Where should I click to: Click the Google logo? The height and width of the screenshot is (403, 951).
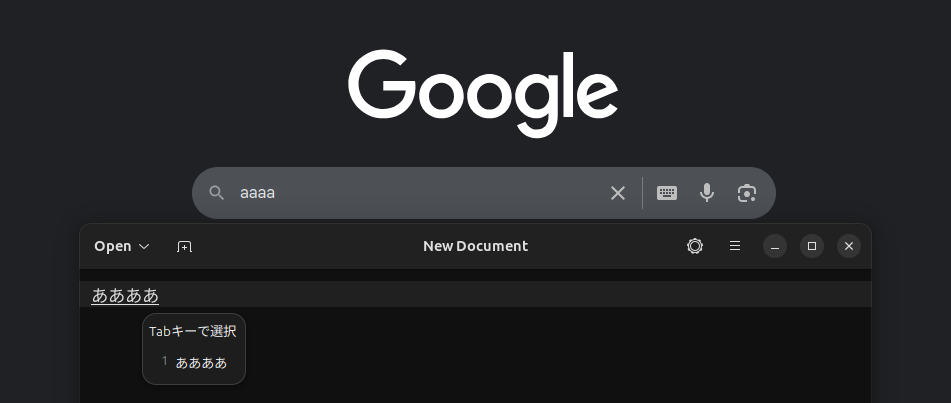[483, 93]
